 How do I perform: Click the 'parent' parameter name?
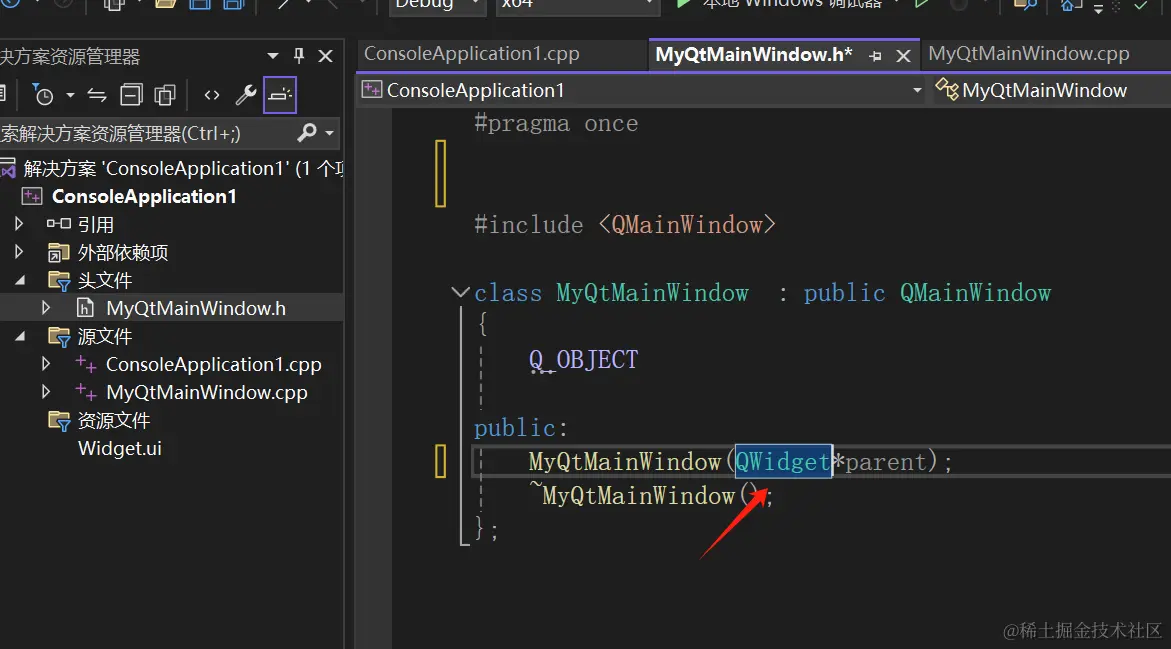tap(886, 462)
